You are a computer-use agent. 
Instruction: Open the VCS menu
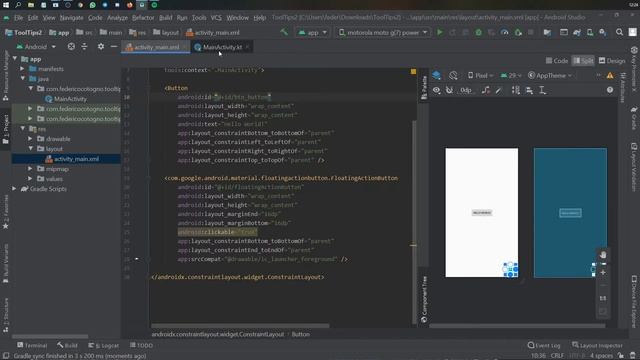216,18
